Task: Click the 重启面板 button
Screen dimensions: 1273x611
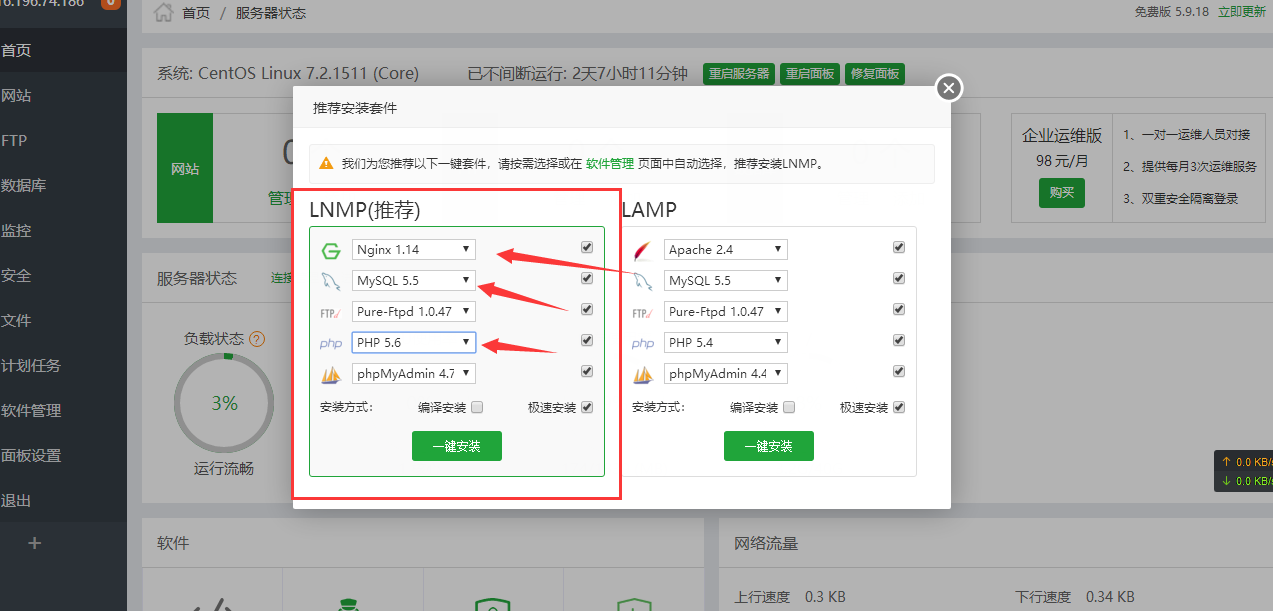Action: click(x=809, y=73)
